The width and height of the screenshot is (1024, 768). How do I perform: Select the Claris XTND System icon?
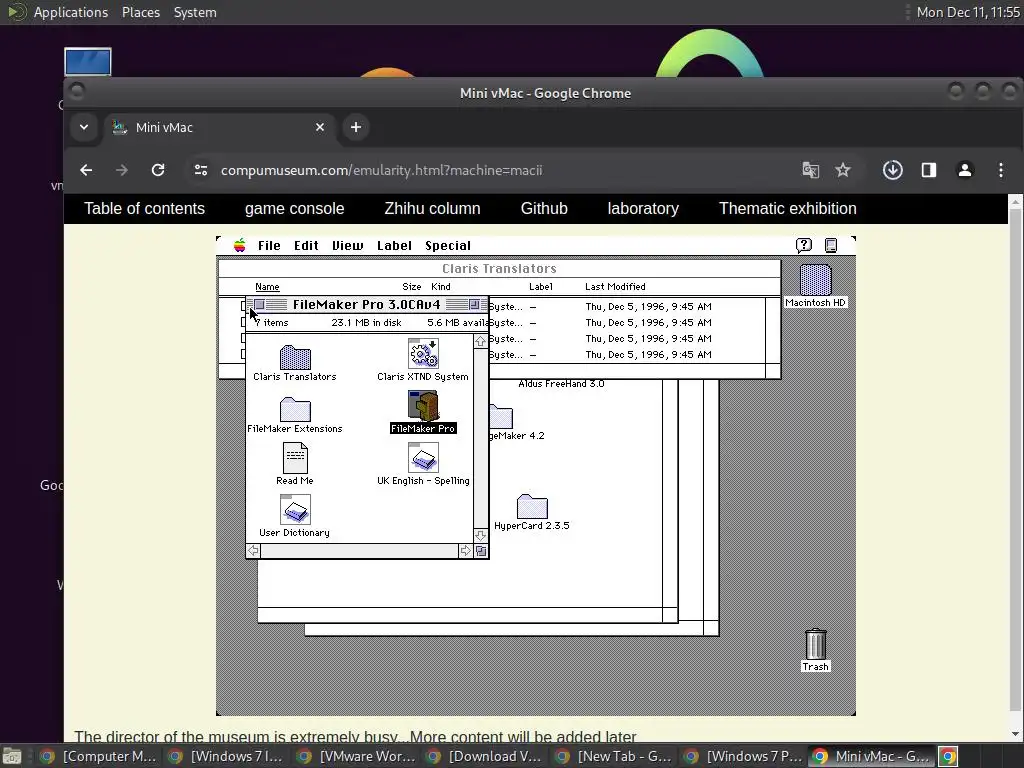pyautogui.click(x=423, y=355)
